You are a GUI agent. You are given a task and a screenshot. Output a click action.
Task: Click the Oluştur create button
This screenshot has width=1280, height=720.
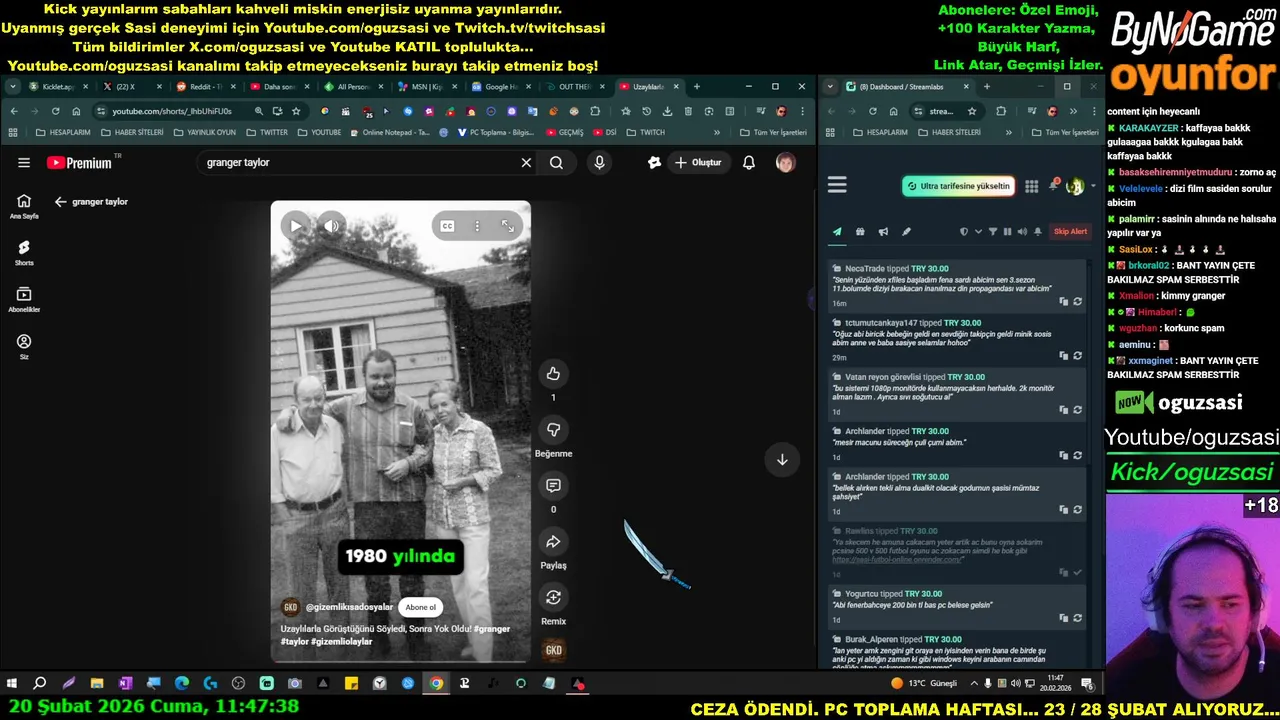click(697, 162)
